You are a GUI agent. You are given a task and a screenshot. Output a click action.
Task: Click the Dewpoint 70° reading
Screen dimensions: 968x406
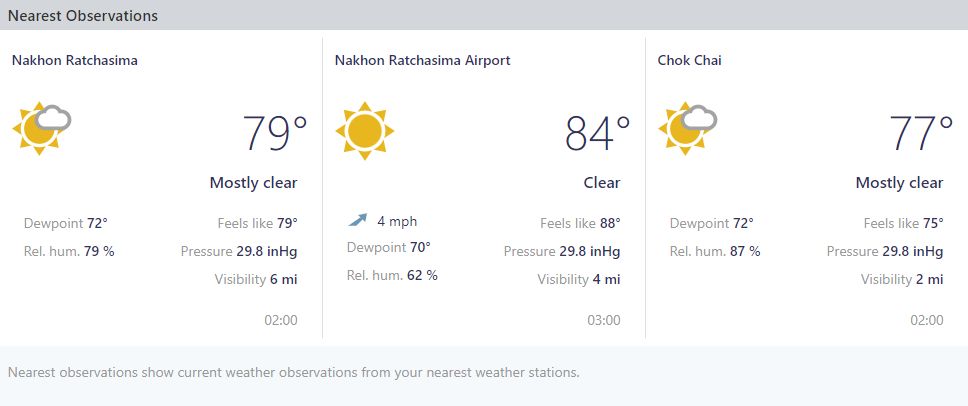click(389, 247)
